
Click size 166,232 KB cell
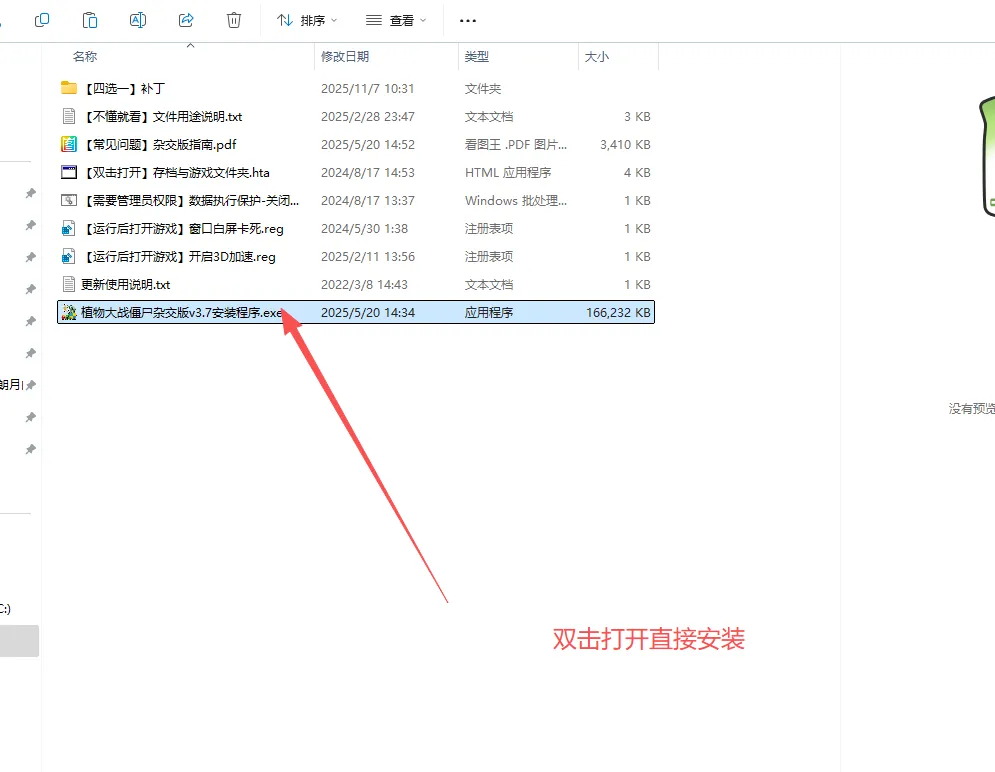[x=618, y=312]
